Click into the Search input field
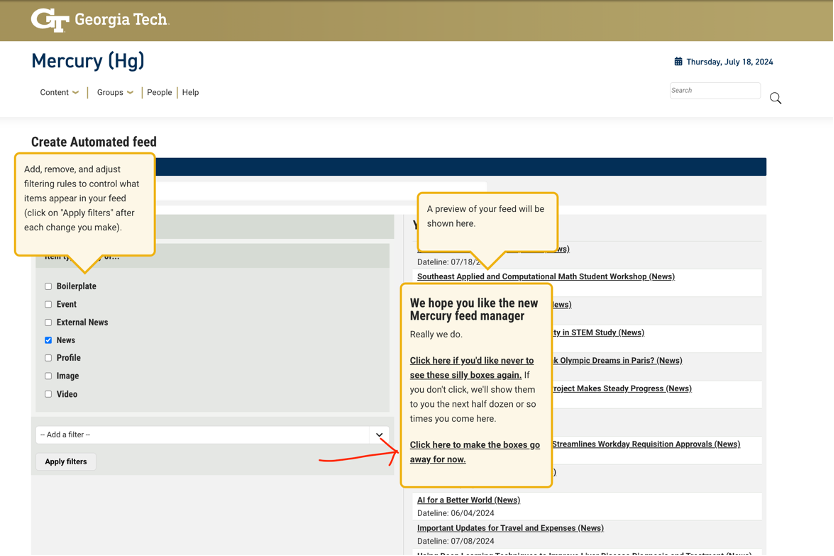This screenshot has width=834, height=556. (x=715, y=90)
